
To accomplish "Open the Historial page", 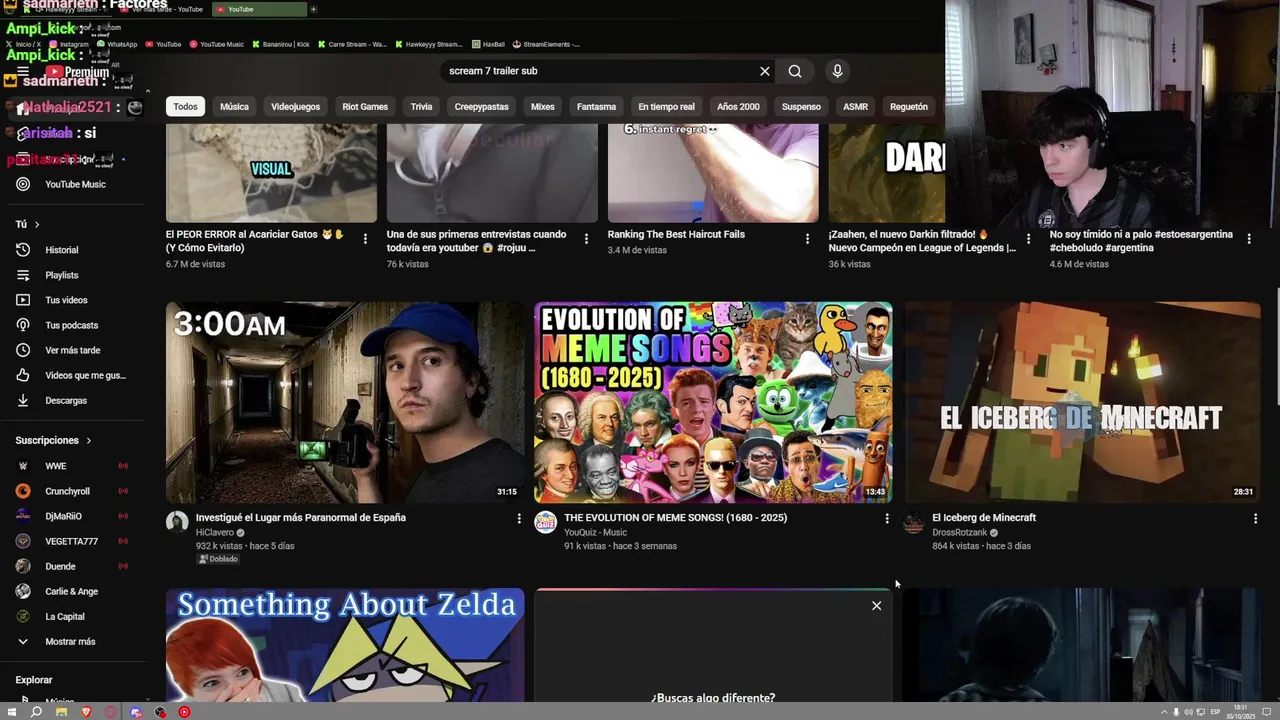I will click(x=70, y=250).
